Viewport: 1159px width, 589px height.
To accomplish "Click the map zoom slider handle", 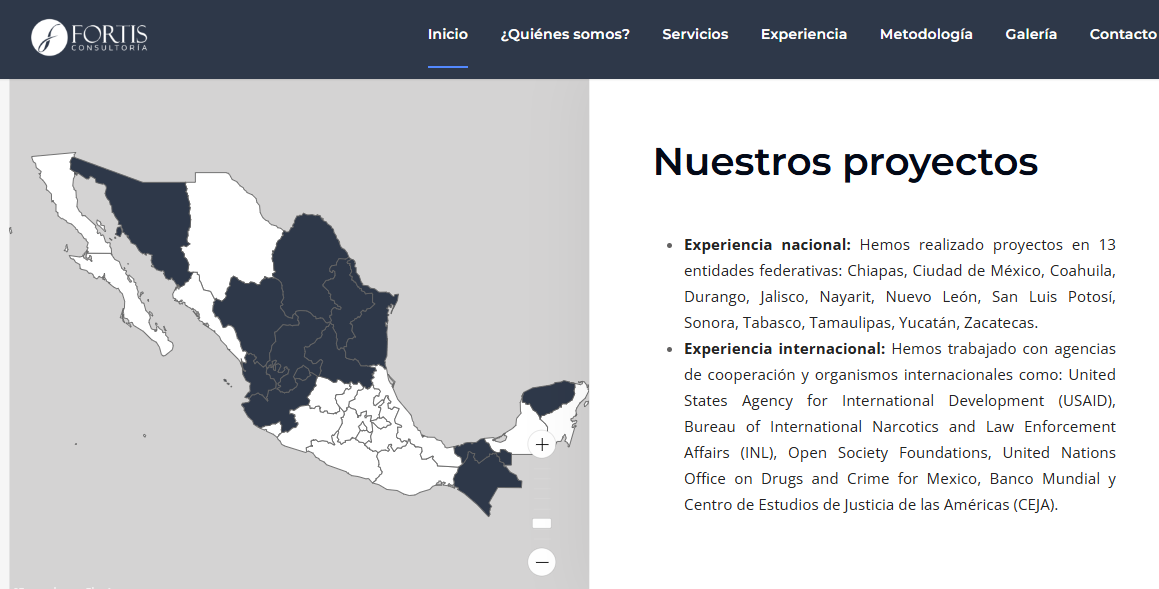I will pos(542,523).
